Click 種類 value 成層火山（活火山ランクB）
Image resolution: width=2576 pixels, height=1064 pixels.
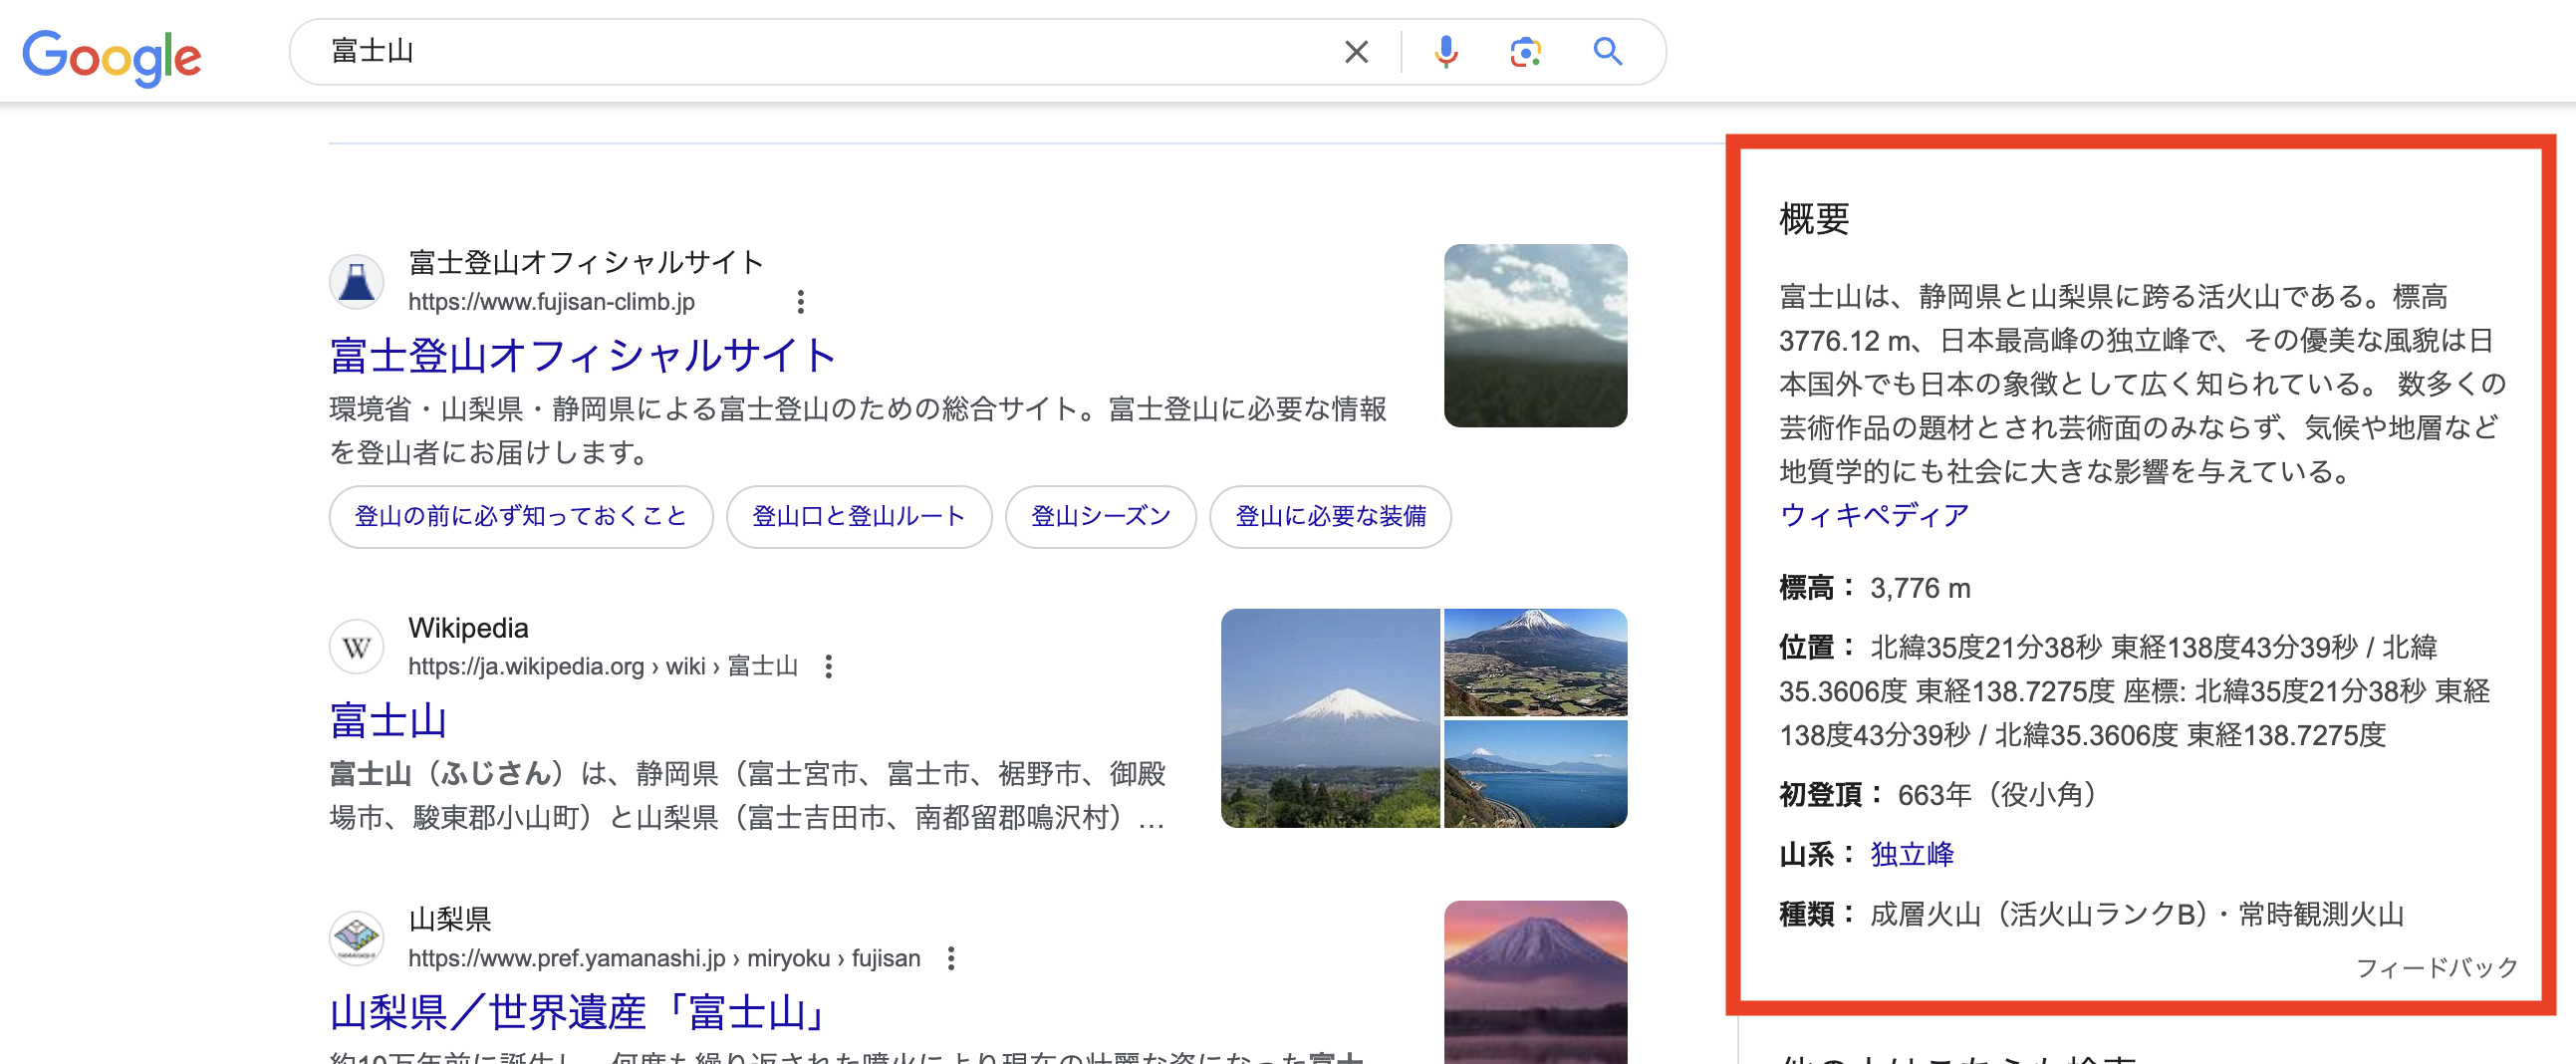(2039, 914)
